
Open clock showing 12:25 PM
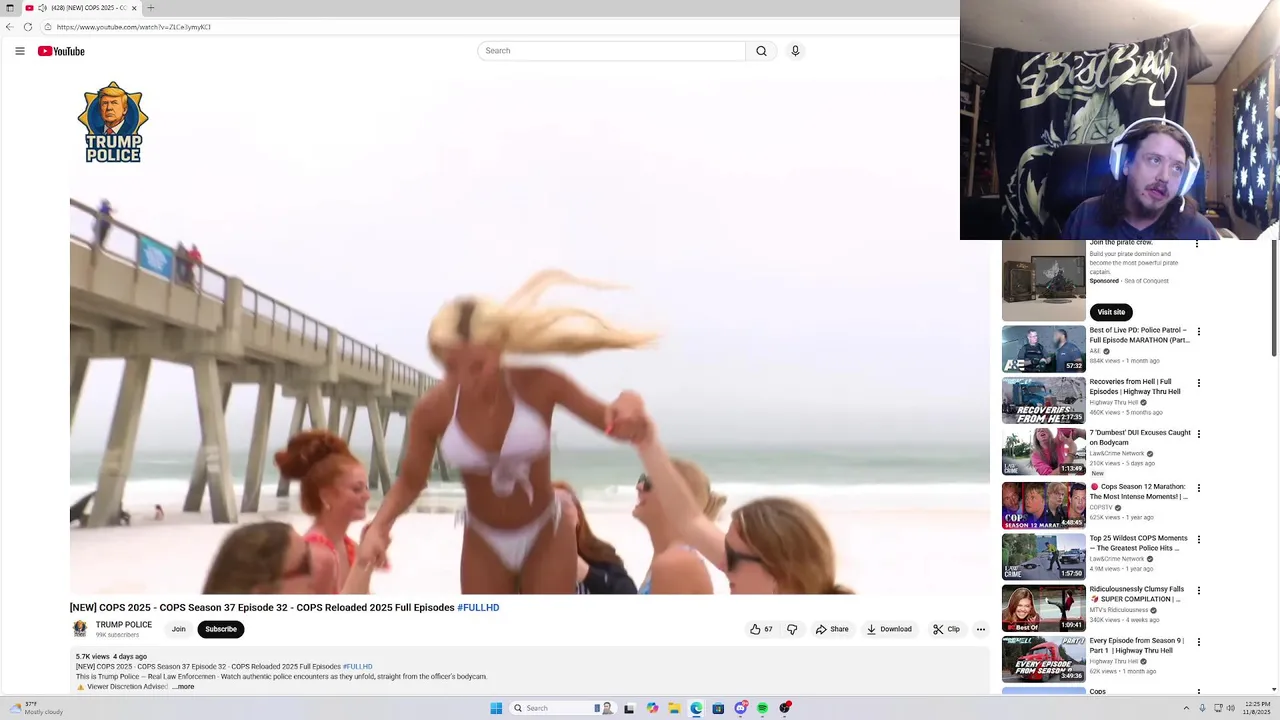[1257, 708]
